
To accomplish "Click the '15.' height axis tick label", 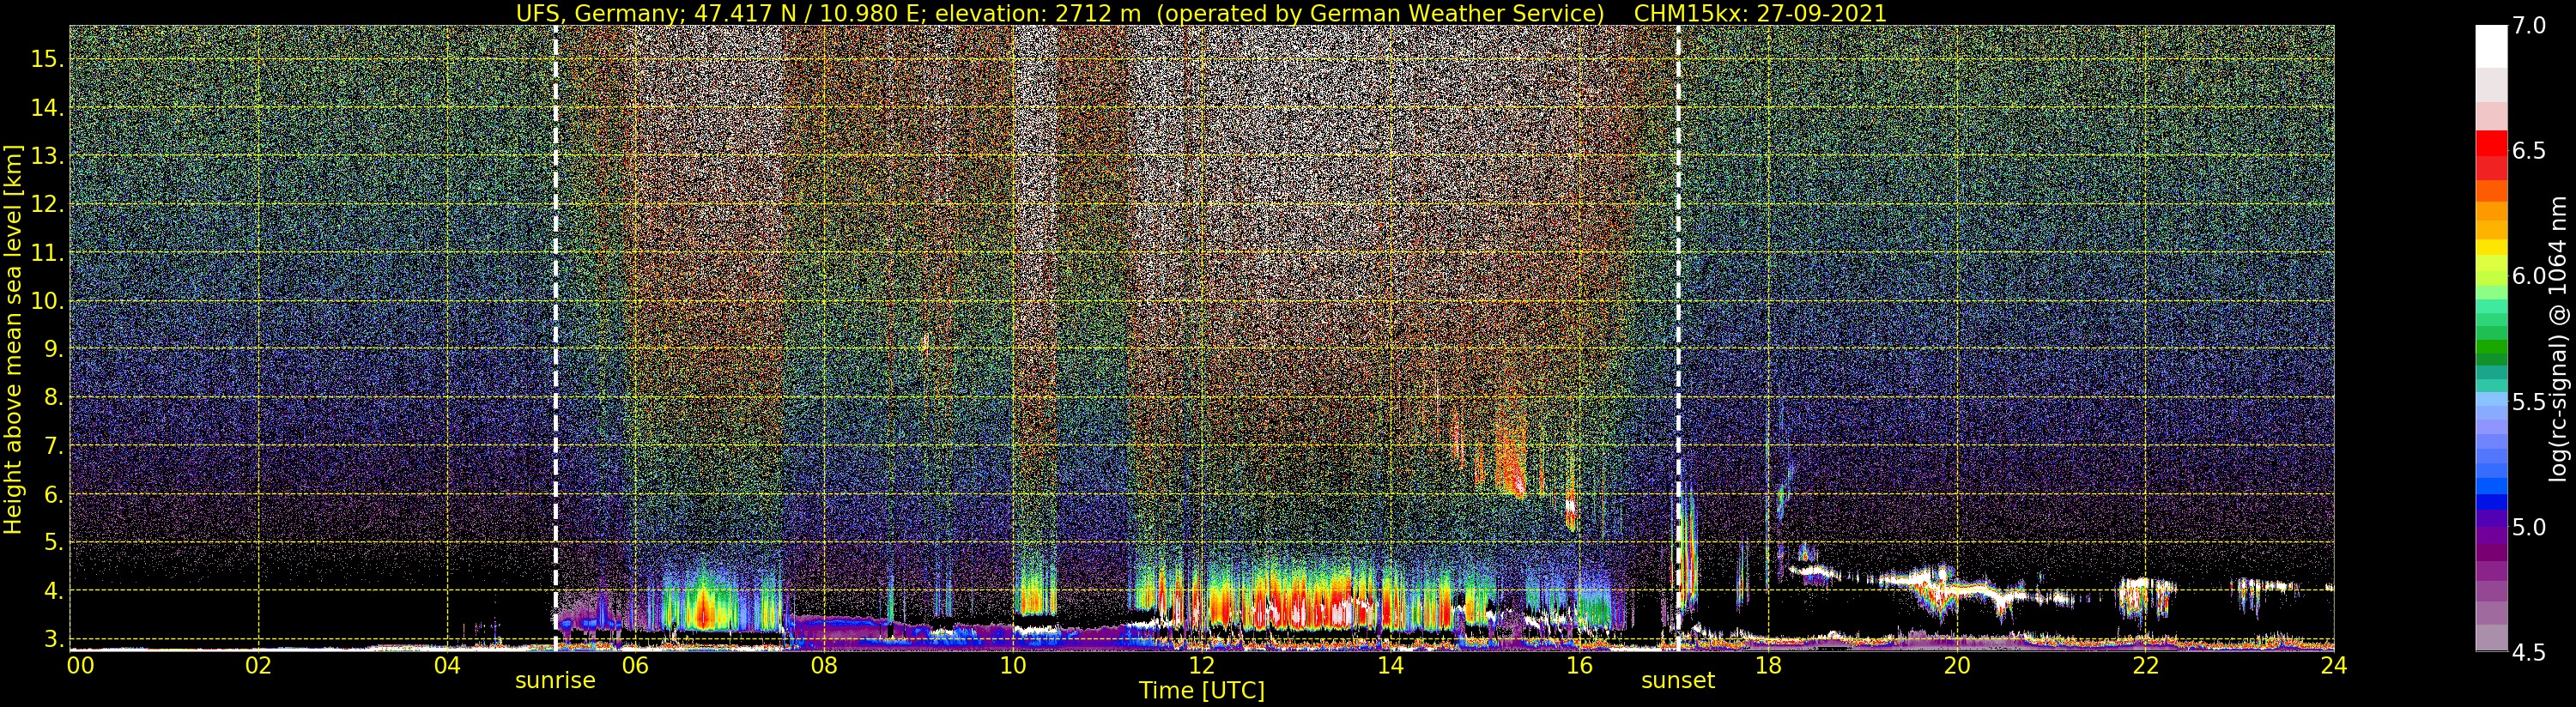I will [x=47, y=59].
